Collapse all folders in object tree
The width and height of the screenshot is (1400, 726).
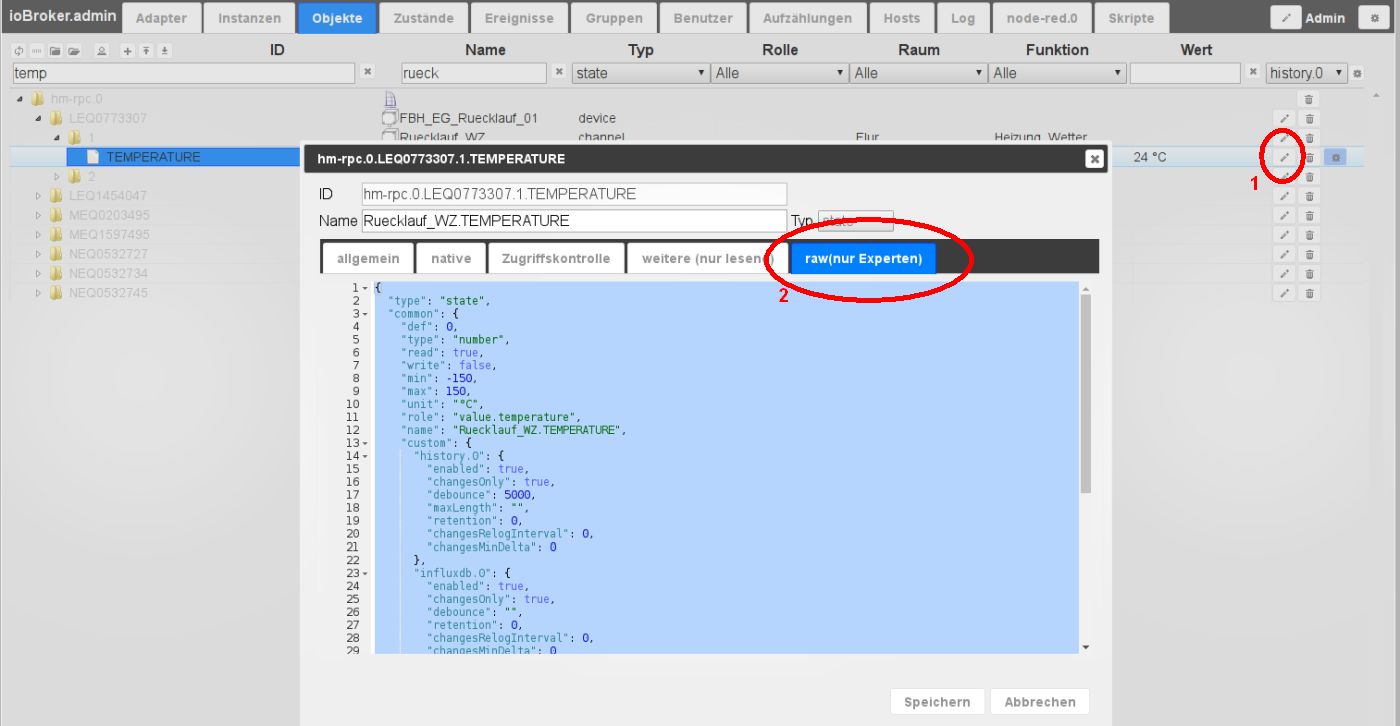click(x=55, y=51)
